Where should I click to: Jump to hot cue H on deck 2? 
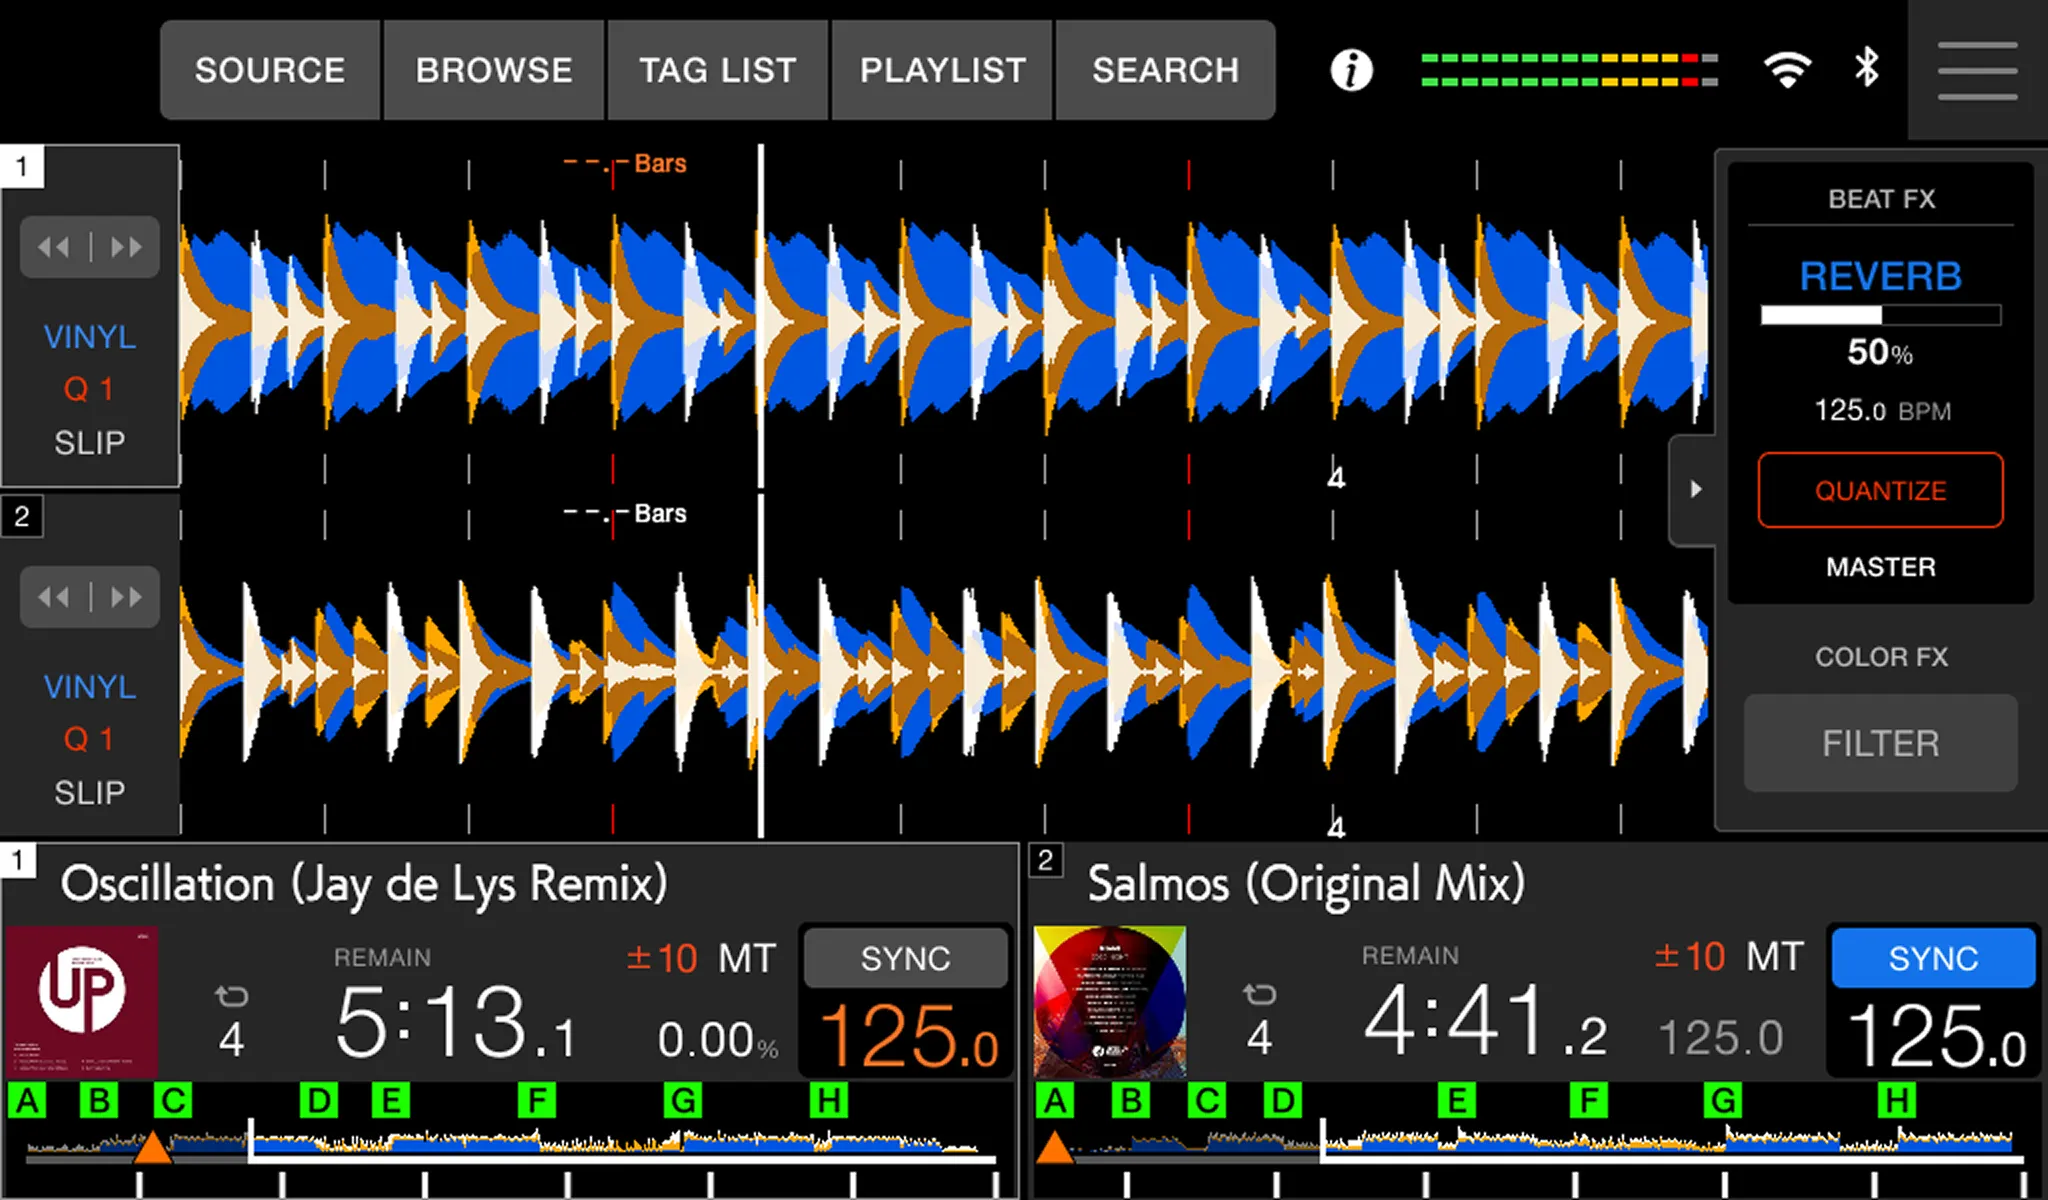pos(1896,1101)
